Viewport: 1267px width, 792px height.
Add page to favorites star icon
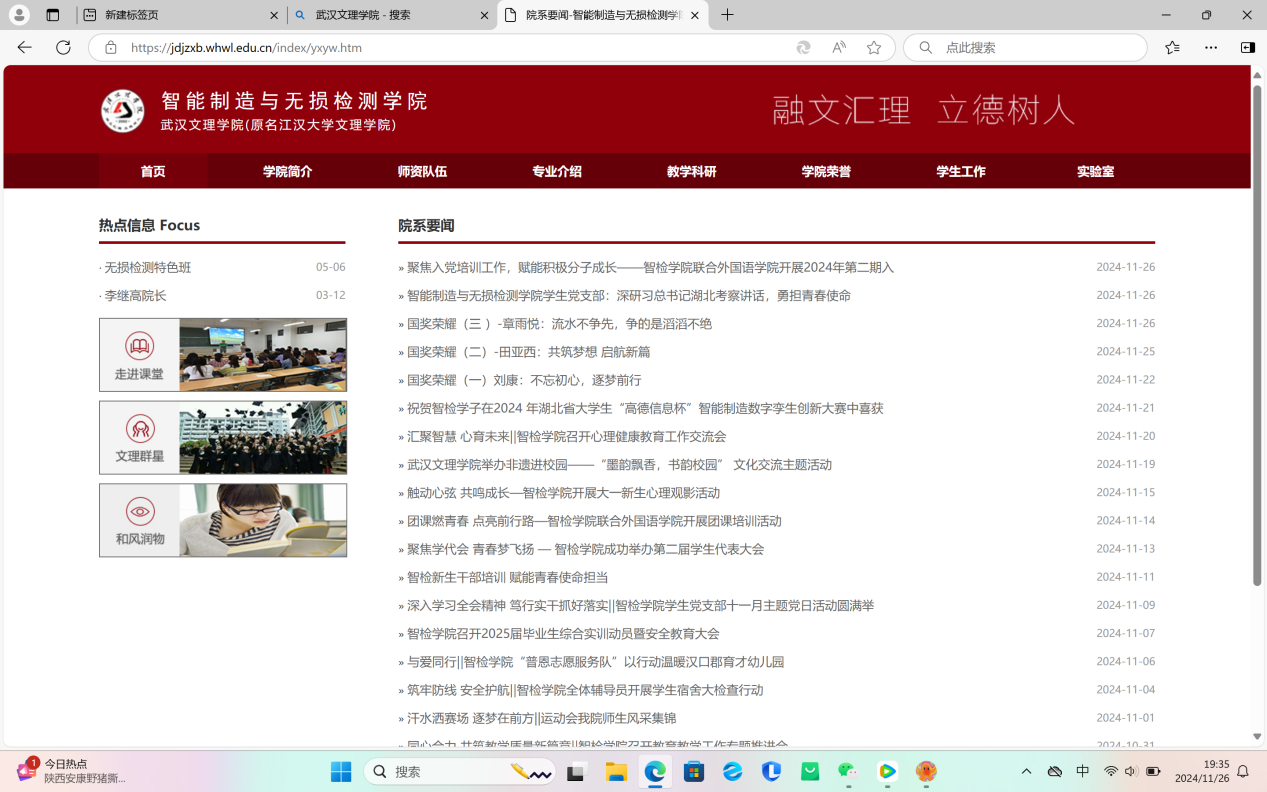[x=874, y=47]
